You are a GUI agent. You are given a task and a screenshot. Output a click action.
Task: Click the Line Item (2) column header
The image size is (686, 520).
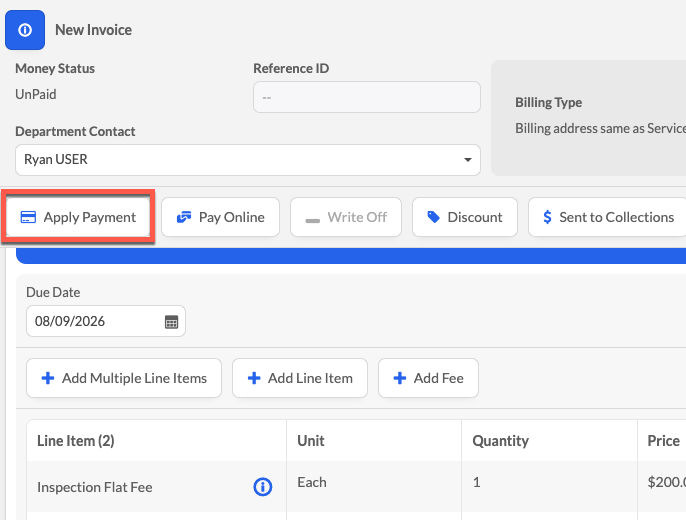coord(76,441)
